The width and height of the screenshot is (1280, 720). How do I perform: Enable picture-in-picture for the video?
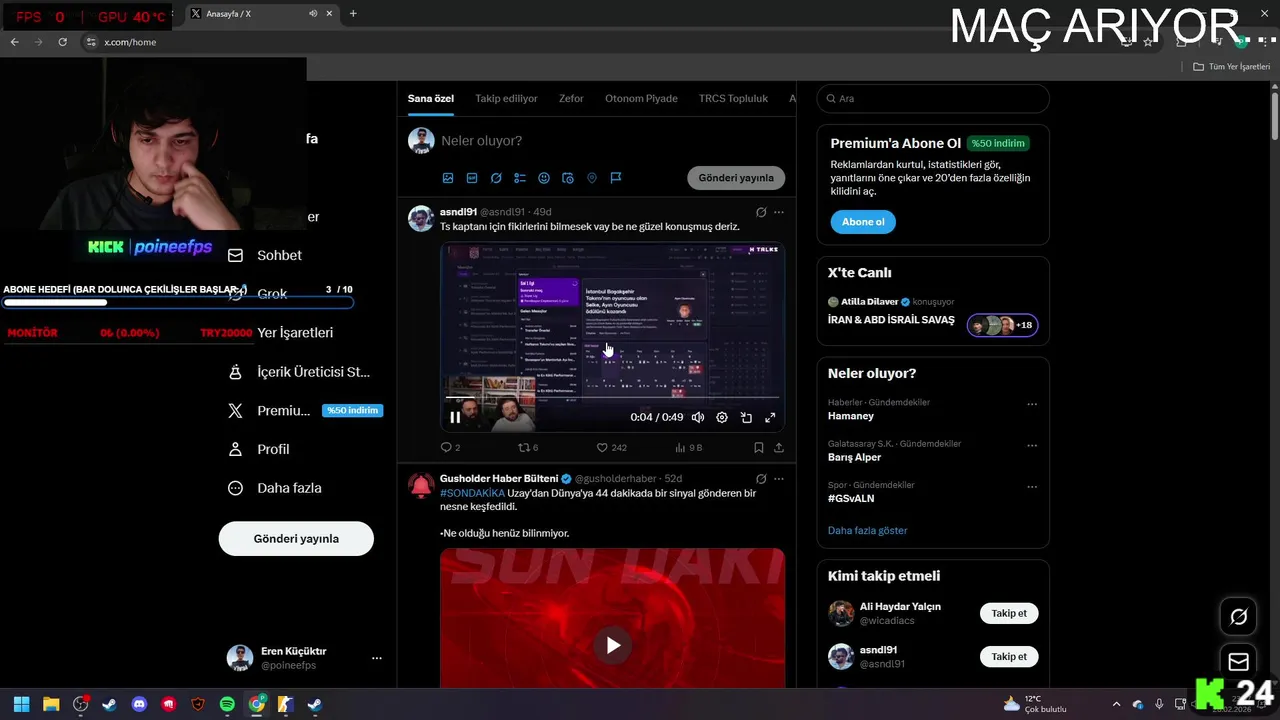coord(746,417)
